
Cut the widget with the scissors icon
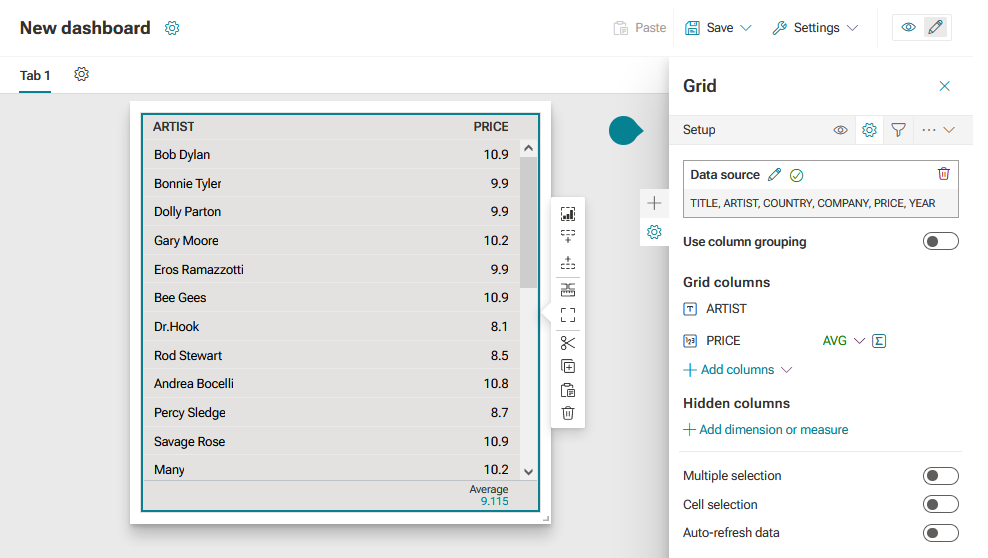click(568, 343)
